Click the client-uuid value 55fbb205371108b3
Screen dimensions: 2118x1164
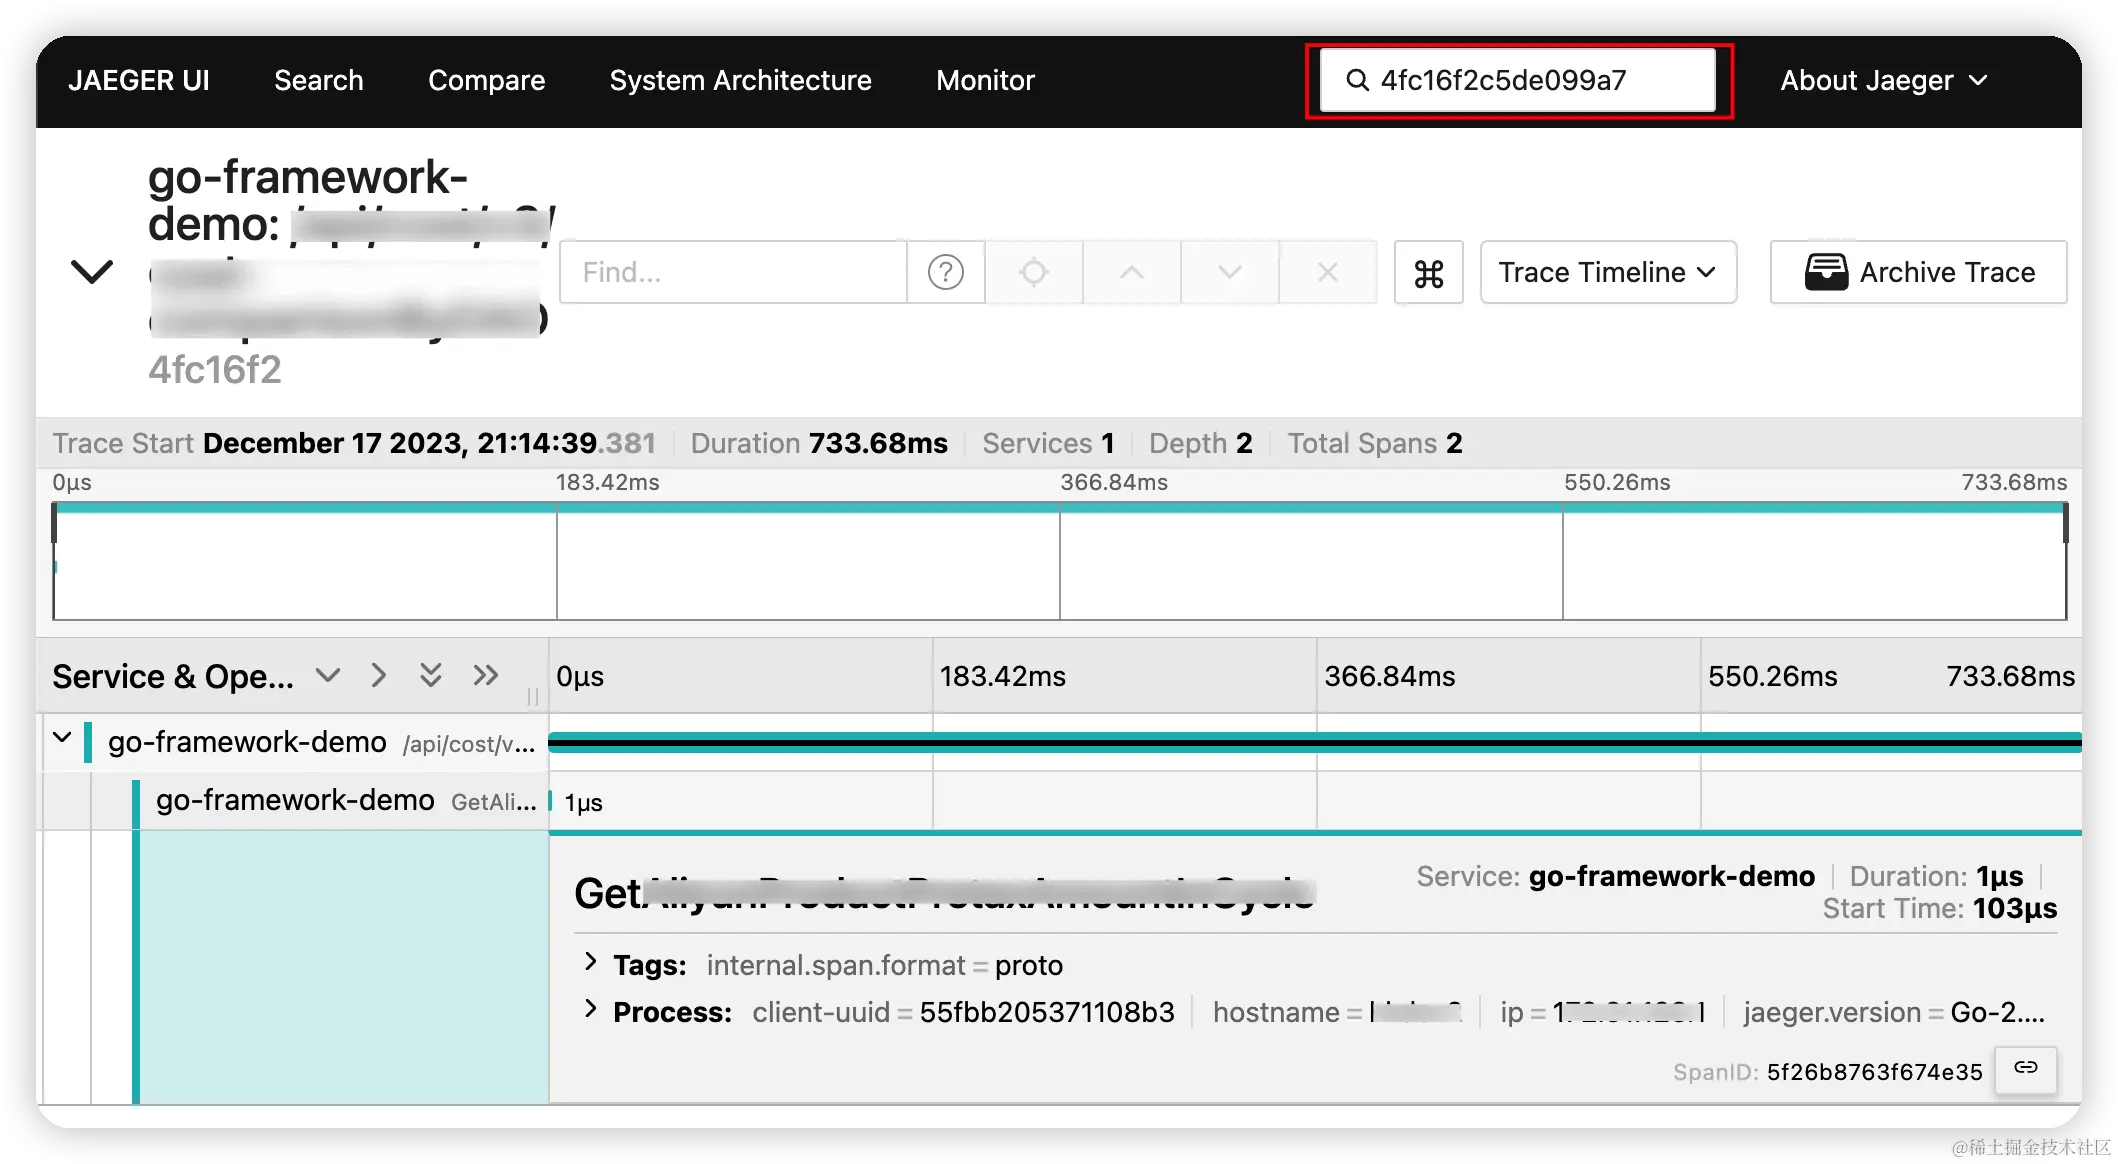1047,1012
